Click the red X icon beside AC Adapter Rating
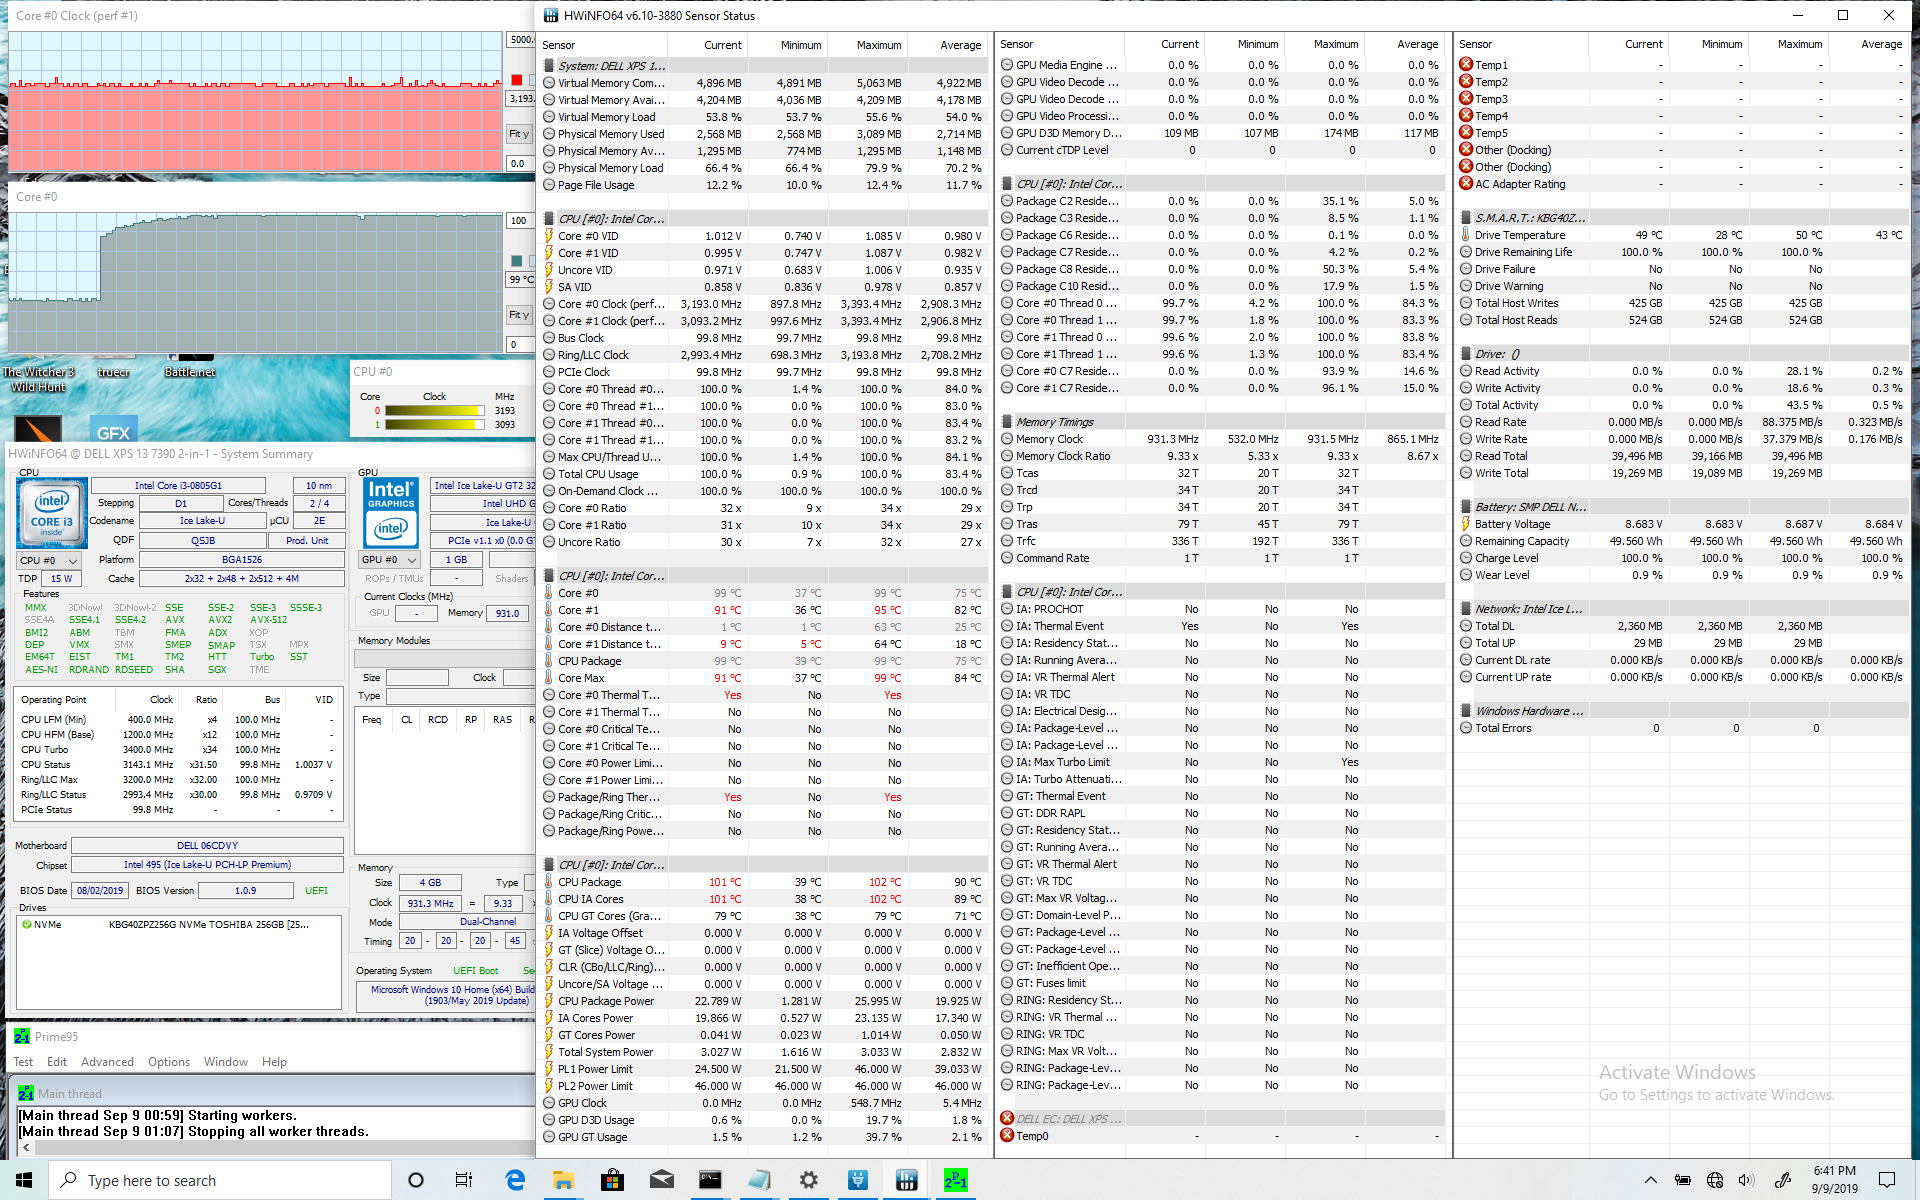The width and height of the screenshot is (1920, 1200). pos(1466,184)
